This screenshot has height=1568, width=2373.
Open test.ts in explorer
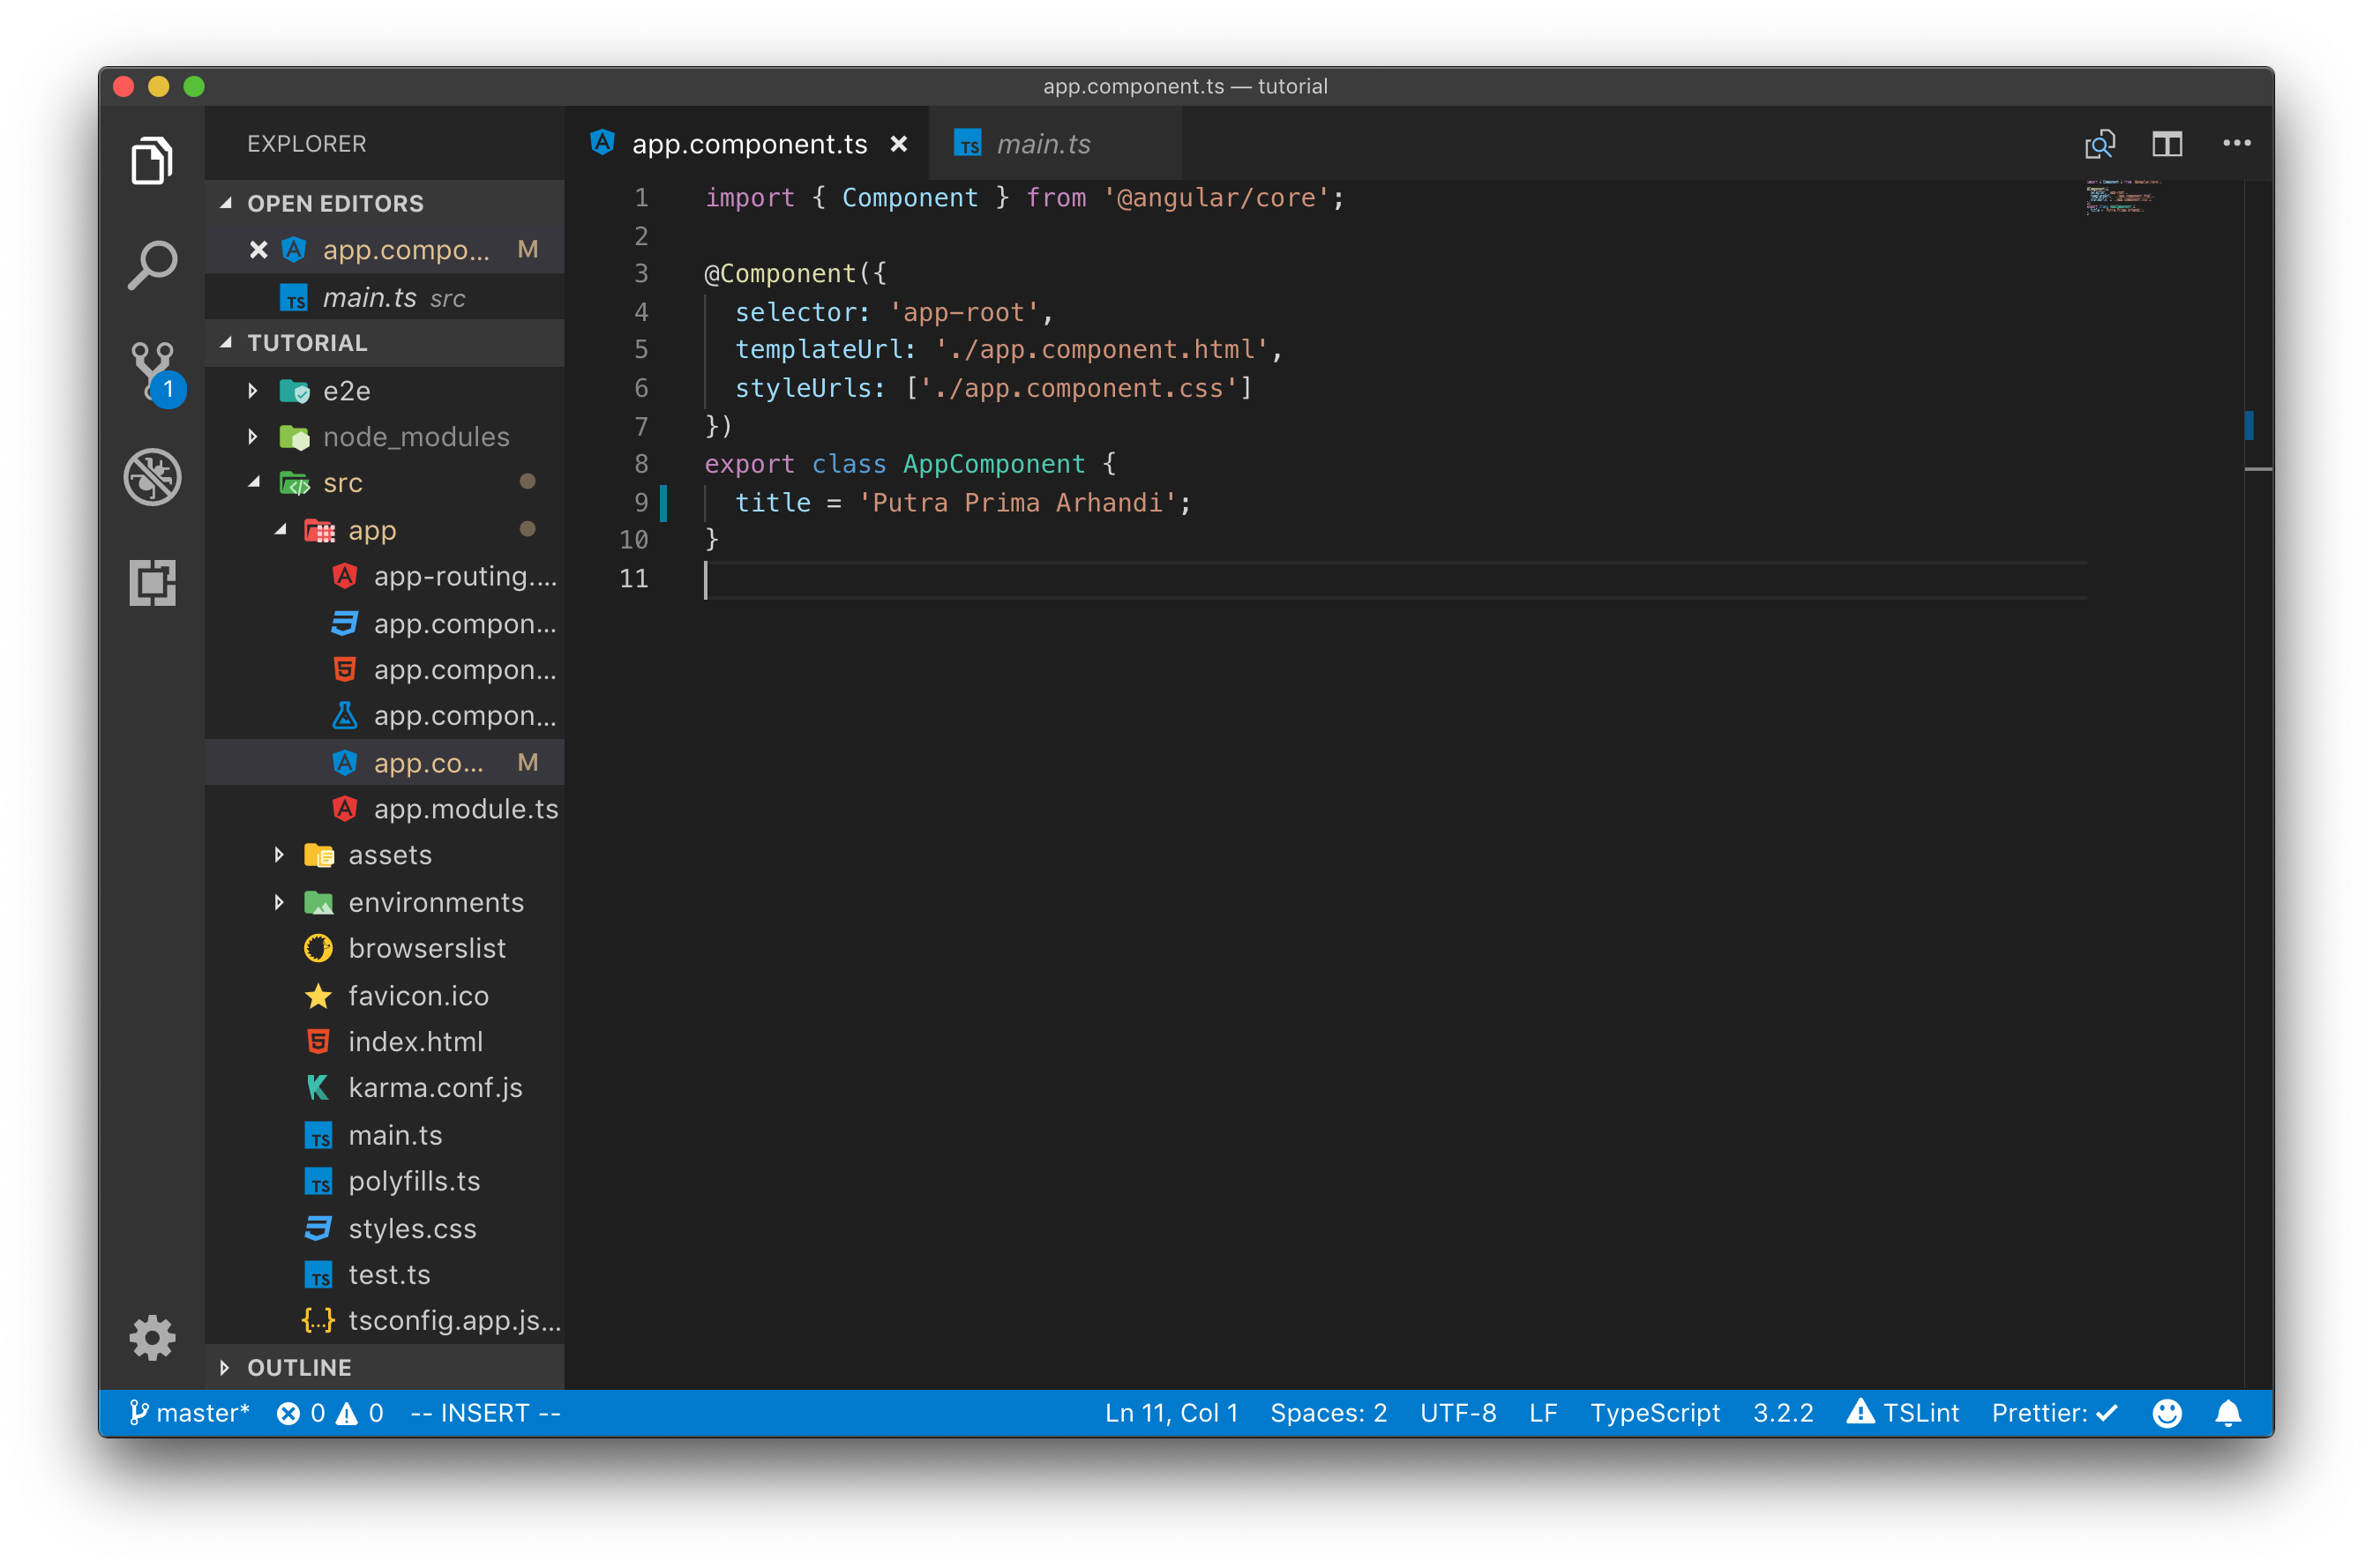(384, 1274)
